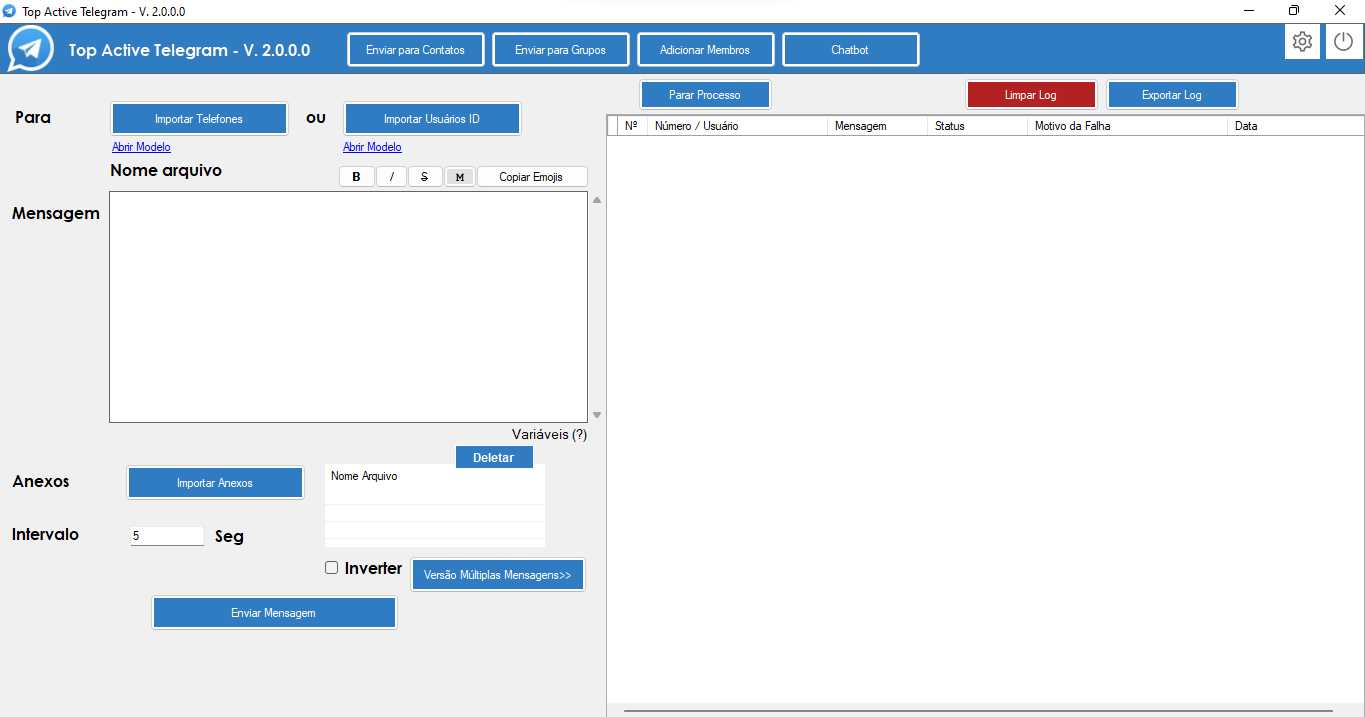
Task: Stop the process with Parar Processo
Action: pyautogui.click(x=705, y=95)
